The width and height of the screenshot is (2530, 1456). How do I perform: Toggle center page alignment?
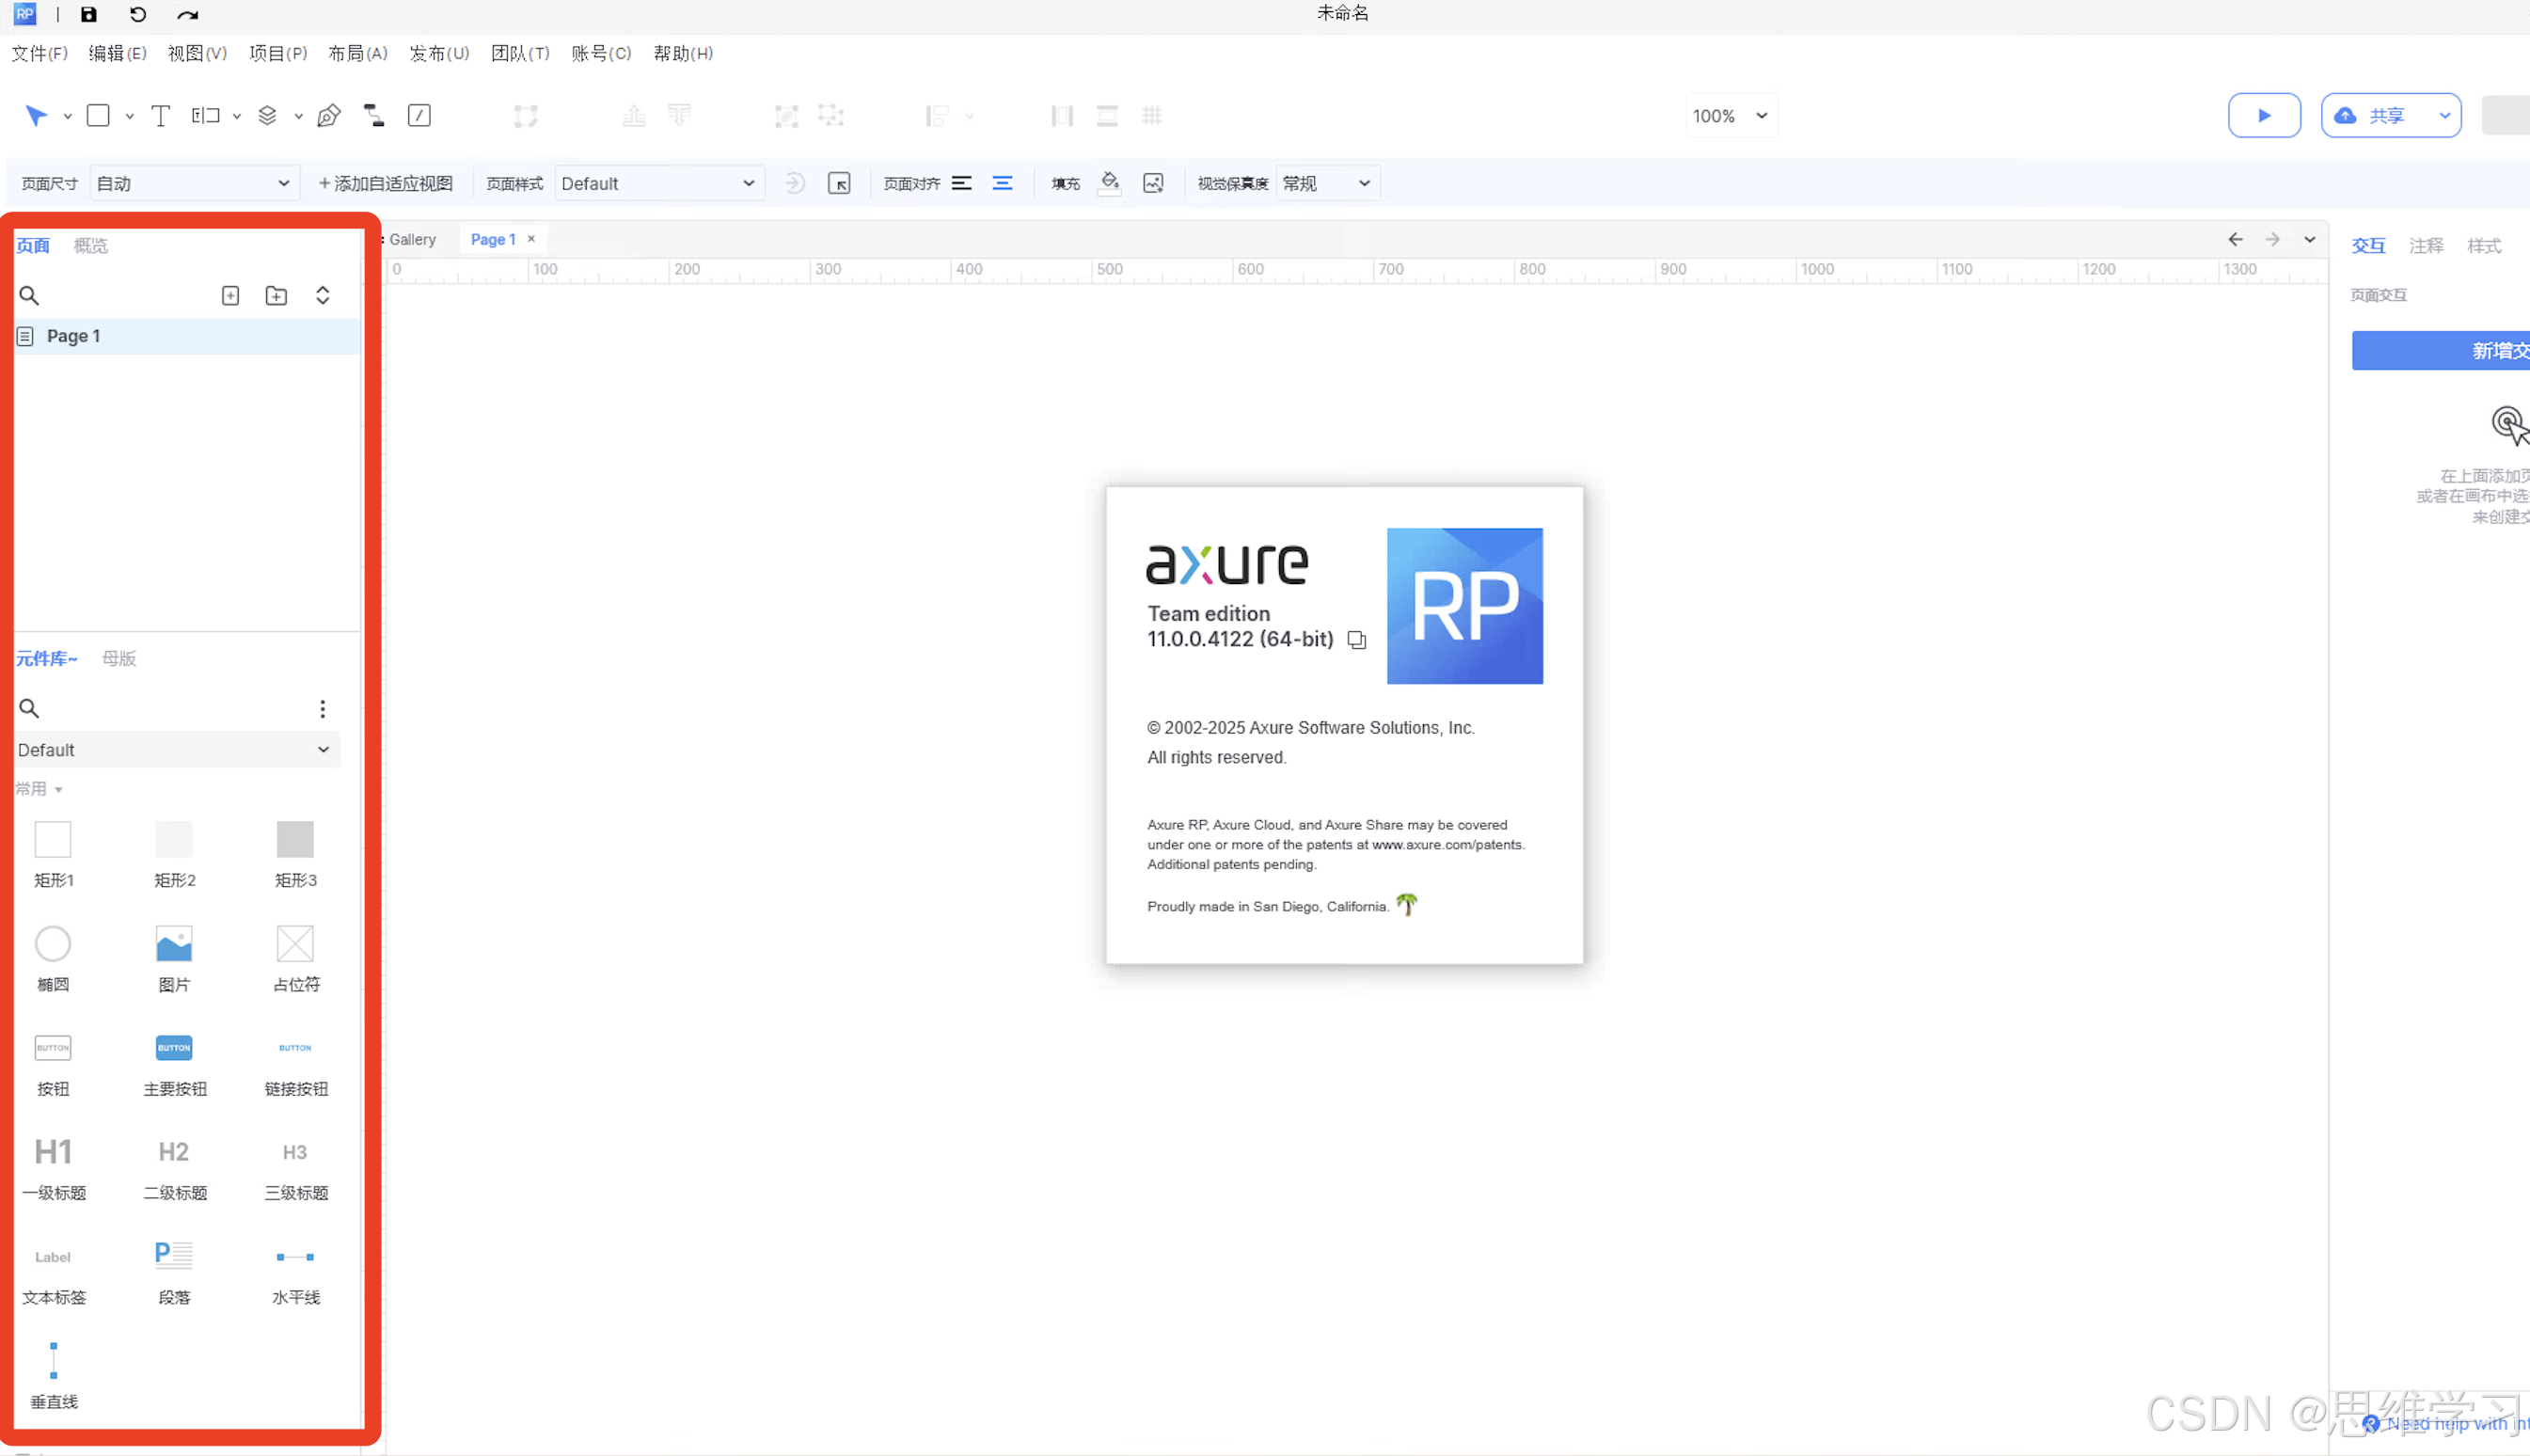1002,183
